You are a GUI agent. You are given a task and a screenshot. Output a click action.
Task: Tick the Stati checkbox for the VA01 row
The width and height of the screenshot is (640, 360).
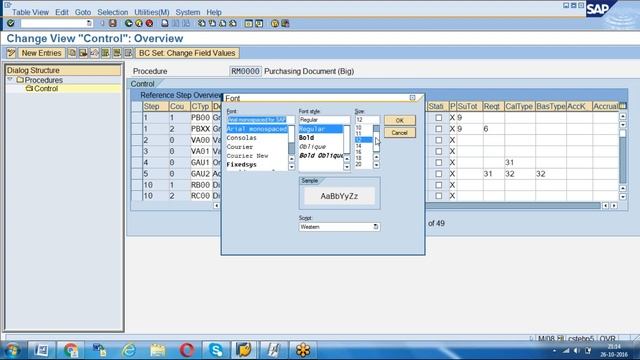[x=438, y=151]
